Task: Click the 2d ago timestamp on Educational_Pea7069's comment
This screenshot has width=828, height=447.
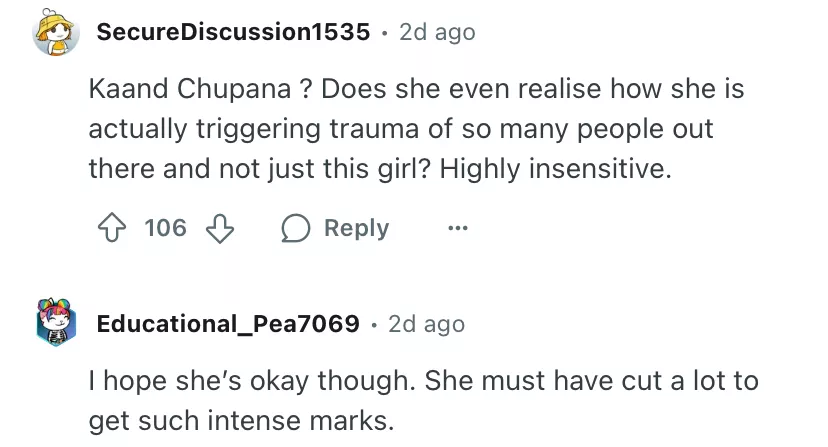Action: coord(426,324)
